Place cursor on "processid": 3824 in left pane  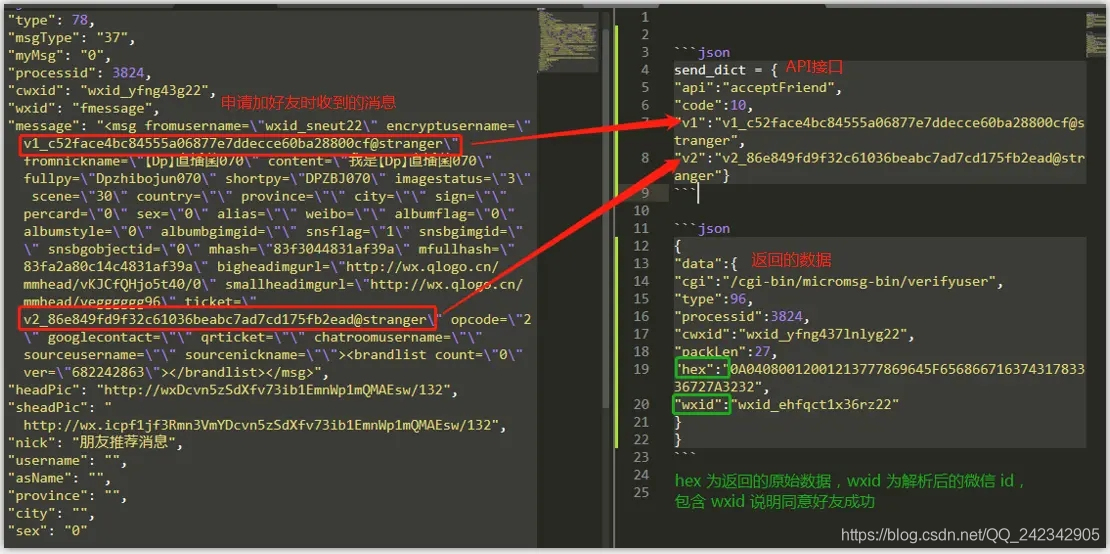pyautogui.click(x=79, y=73)
